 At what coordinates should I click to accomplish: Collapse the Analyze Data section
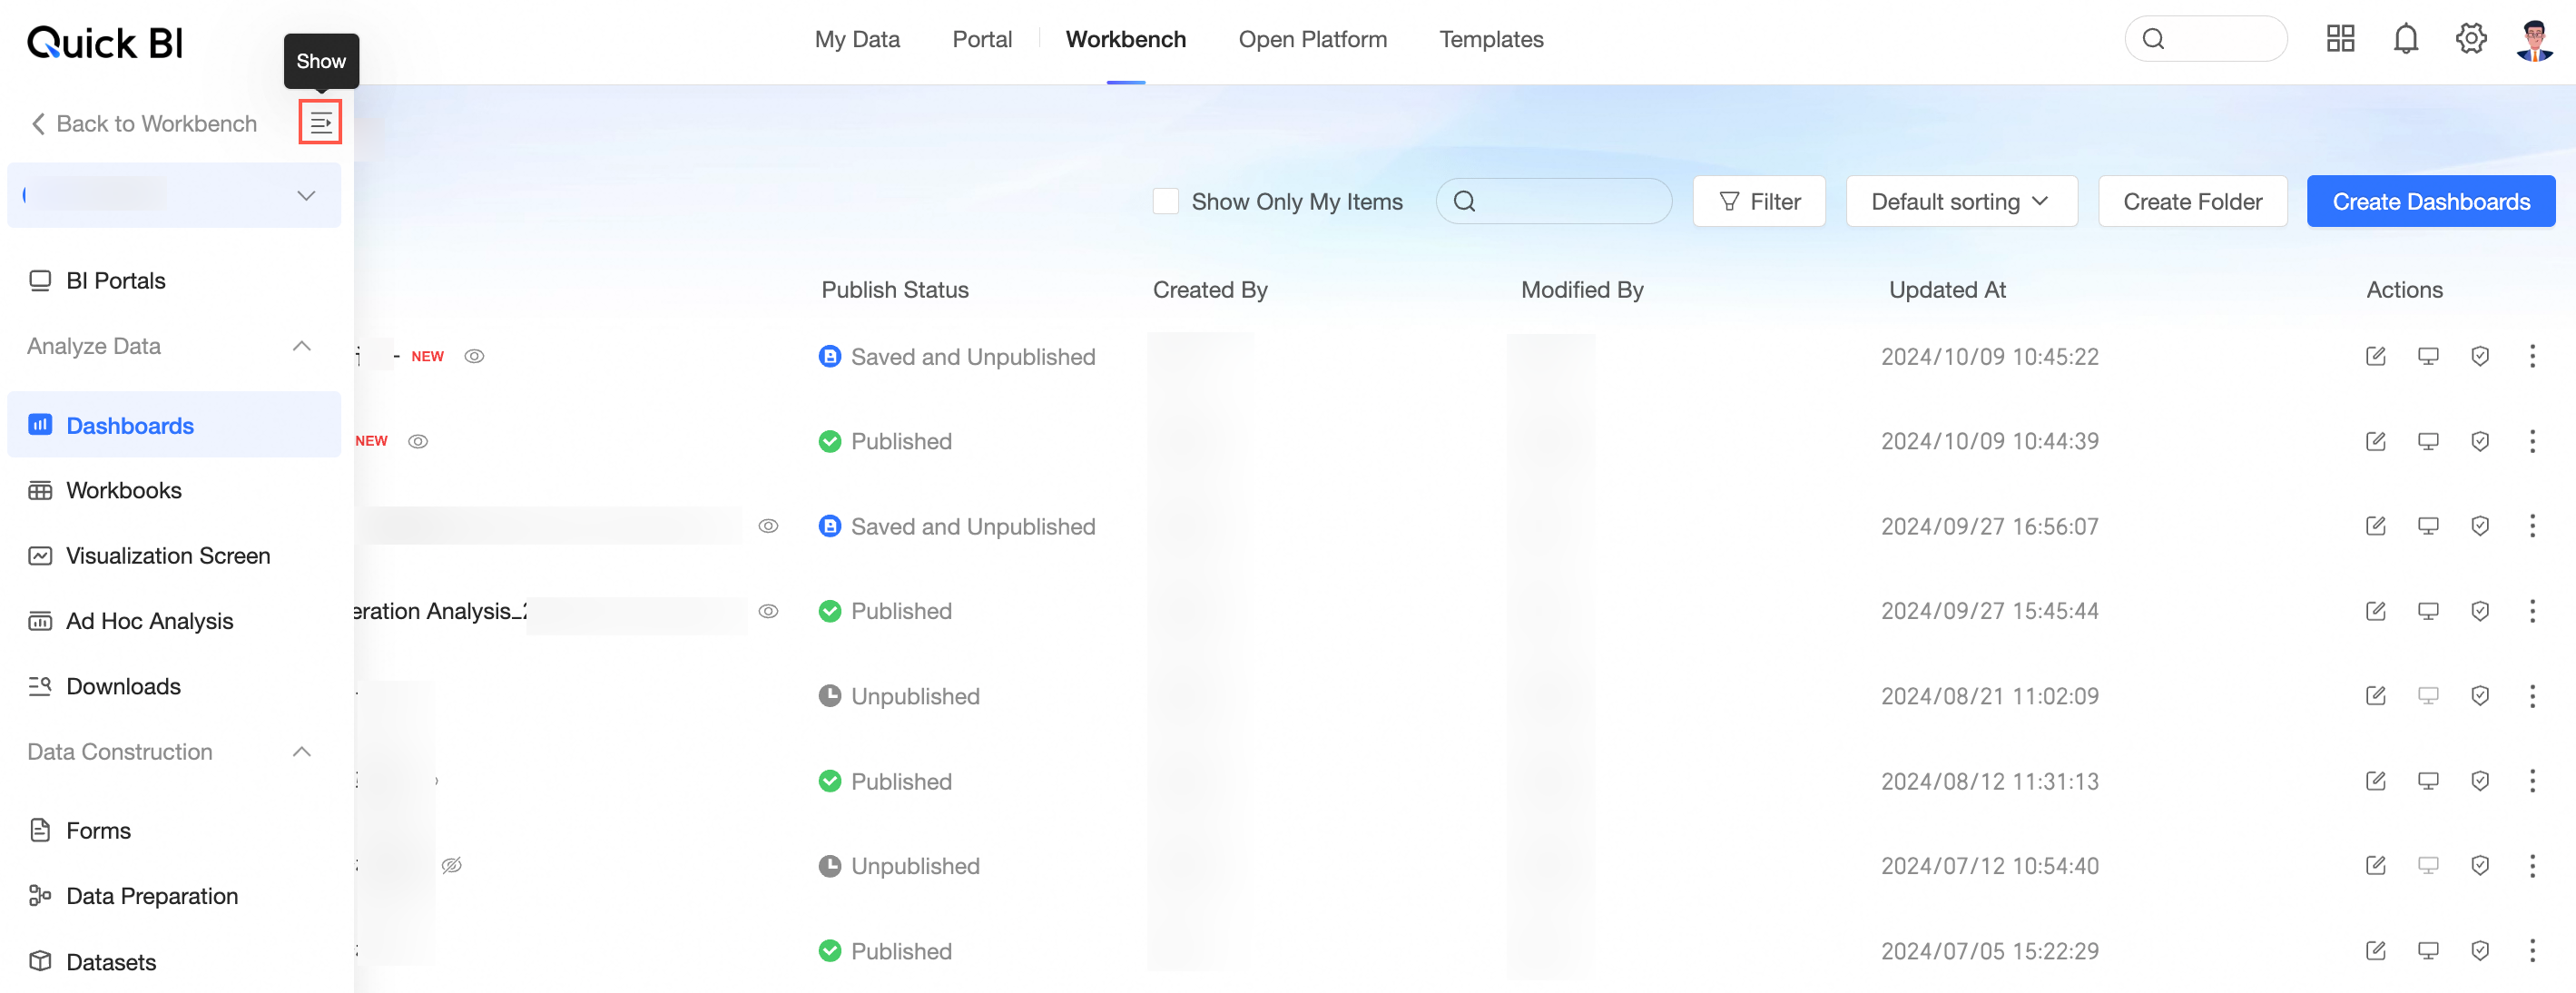click(x=301, y=346)
